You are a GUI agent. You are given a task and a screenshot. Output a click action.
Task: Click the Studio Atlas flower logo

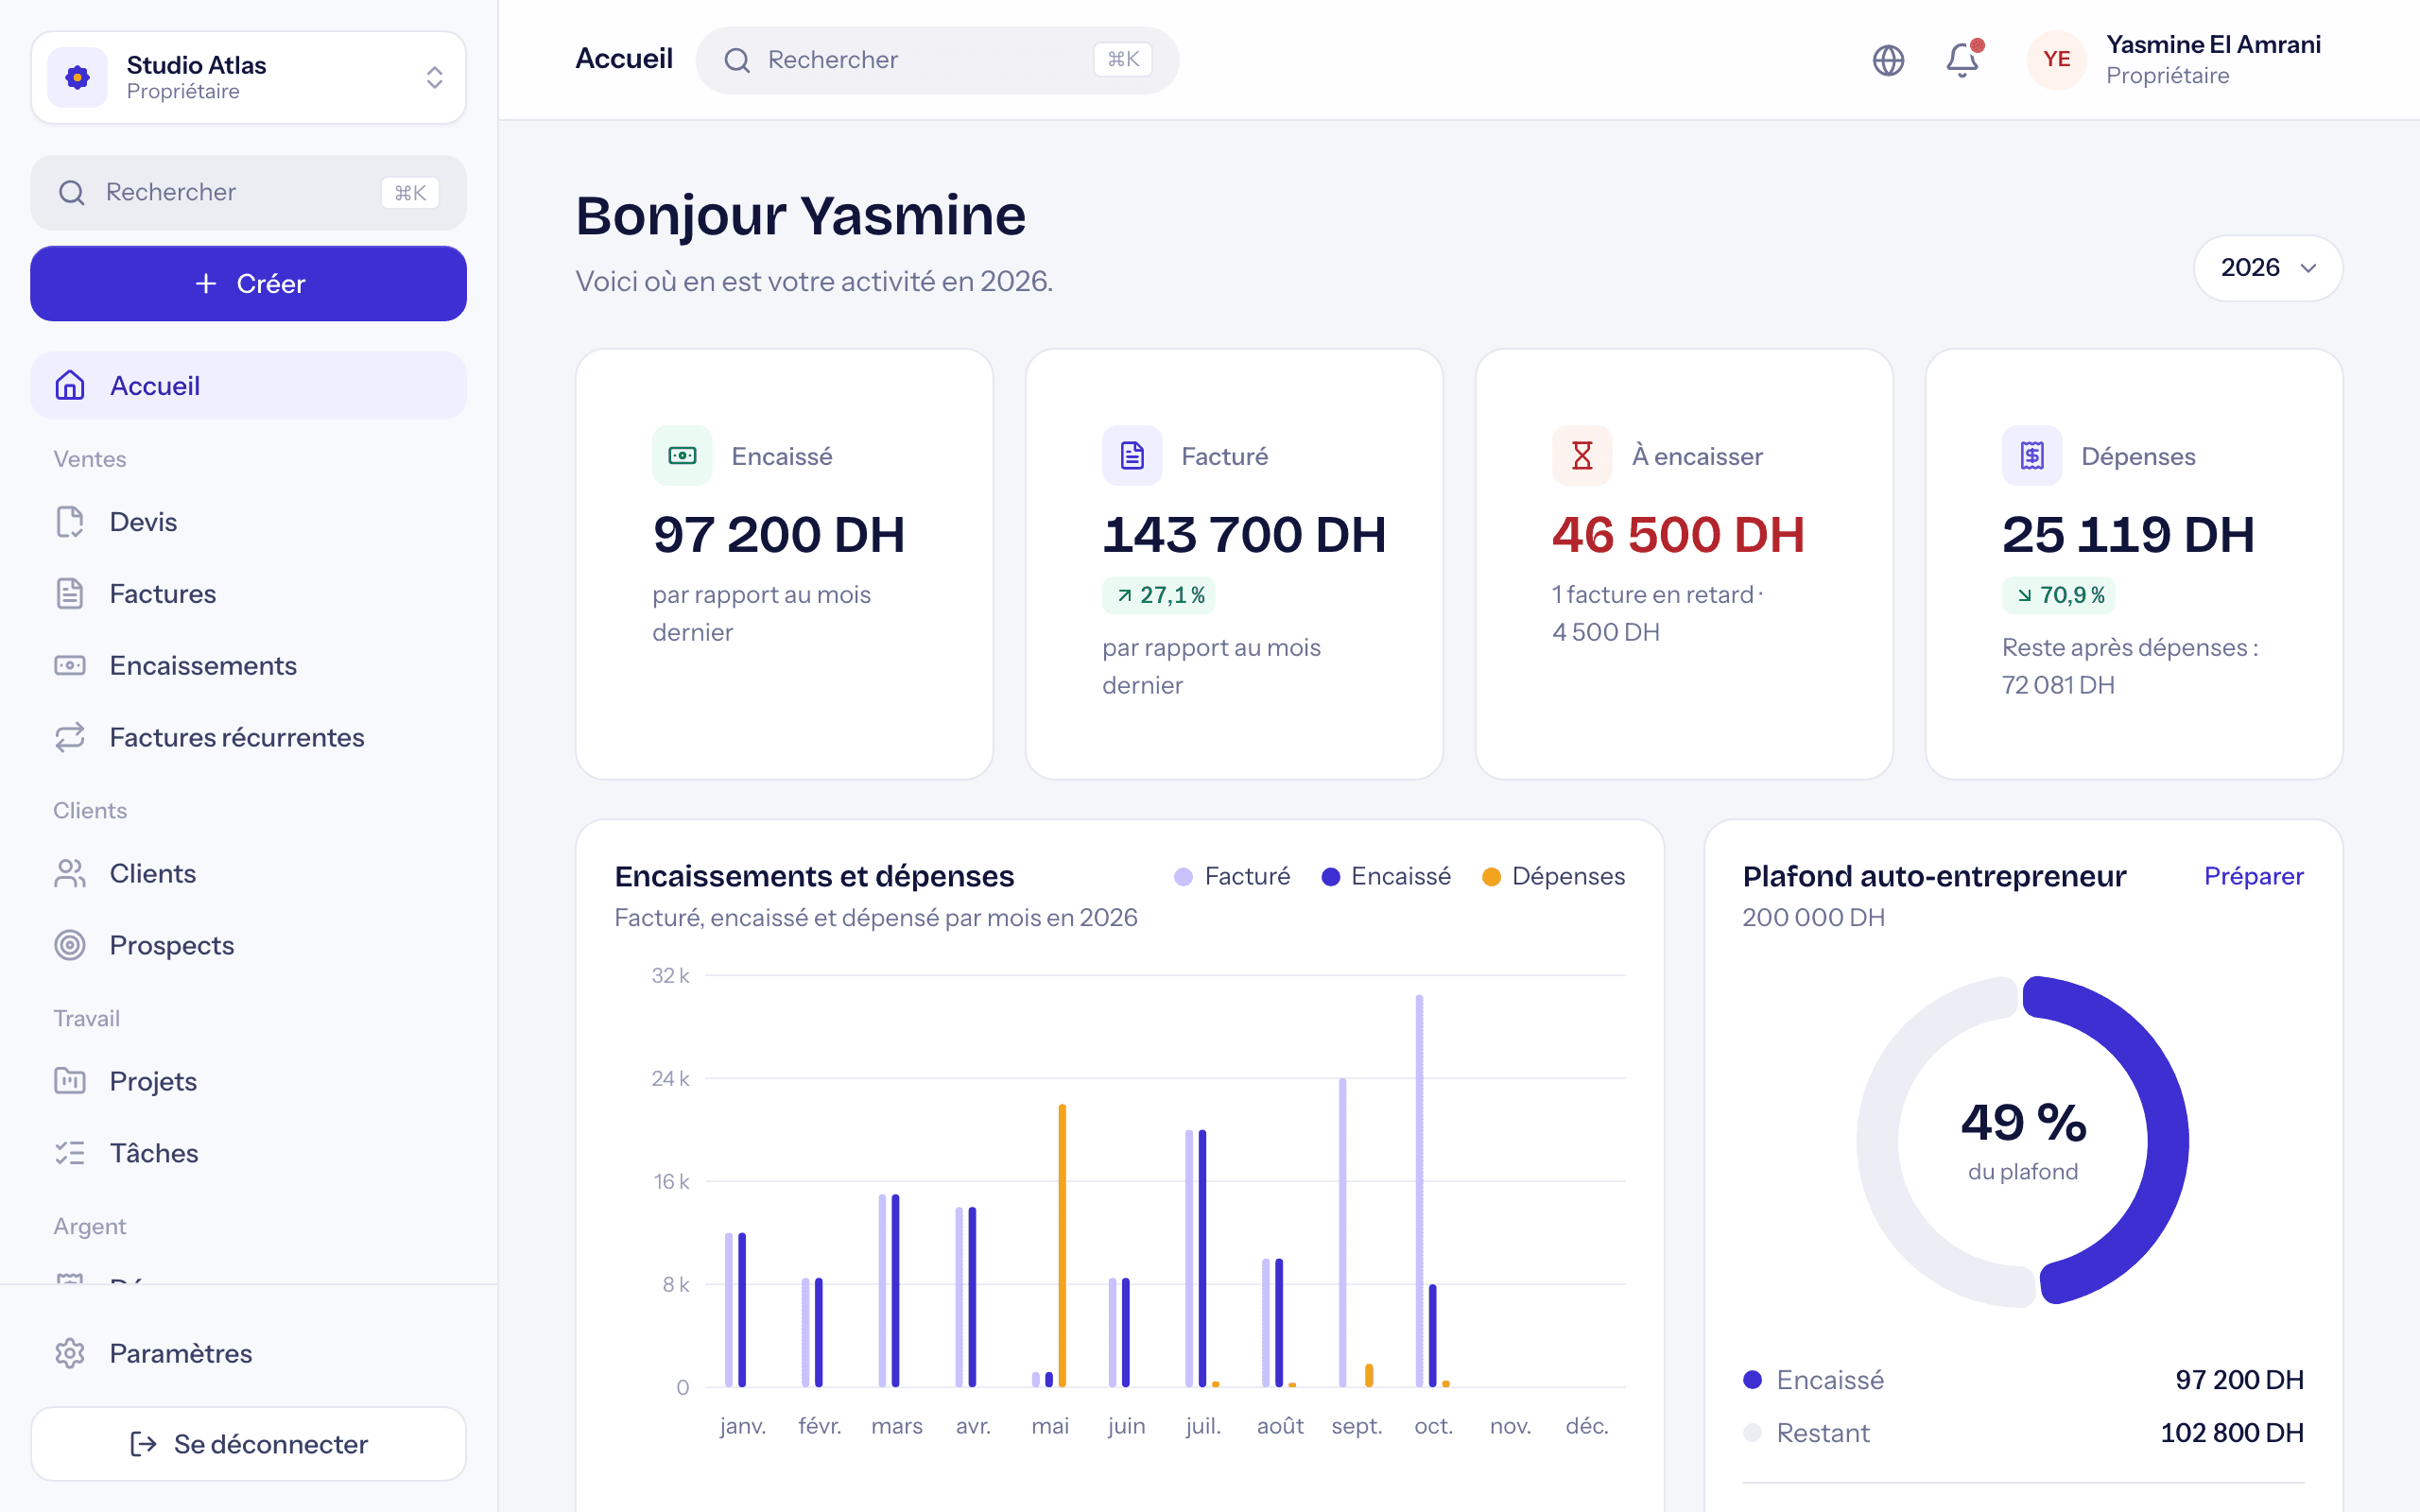click(x=77, y=77)
